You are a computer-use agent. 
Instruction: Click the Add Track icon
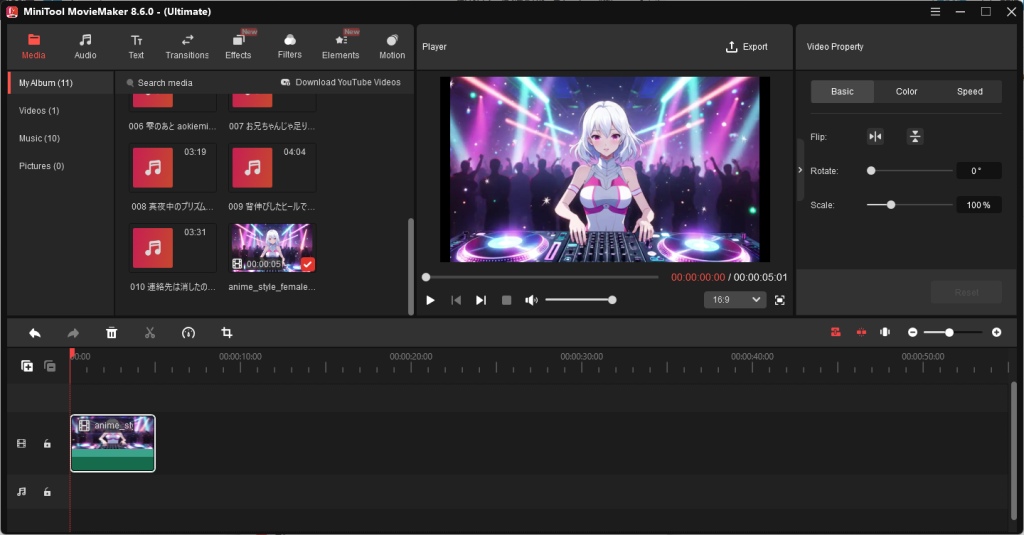27,366
